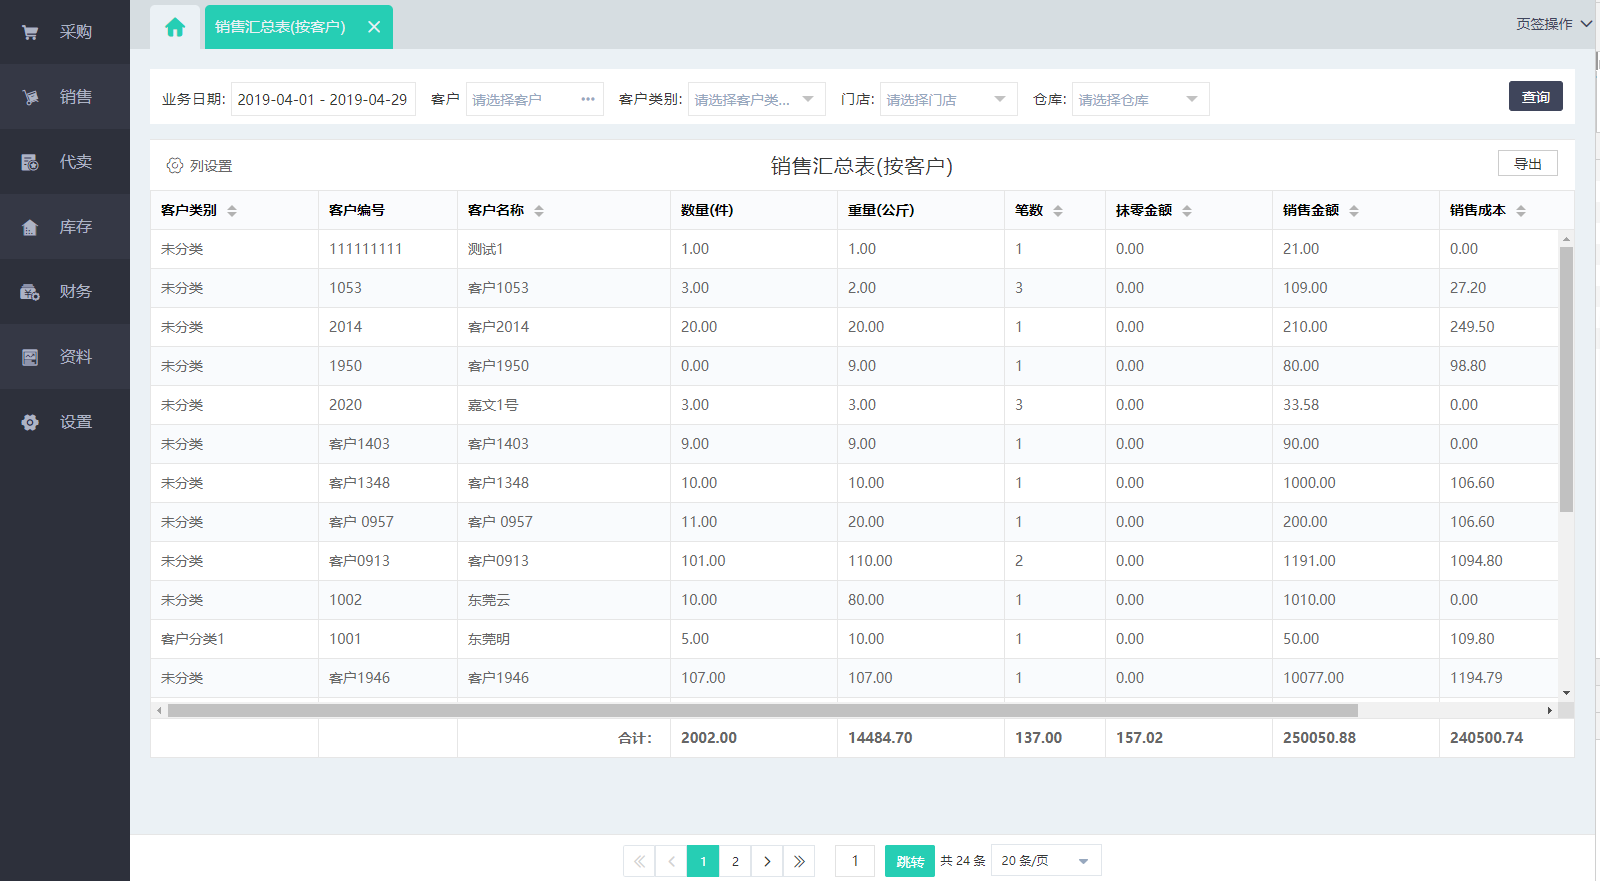Expand the 仓库 warehouse dropdown
This screenshot has width=1600, height=881.
click(x=1140, y=99)
